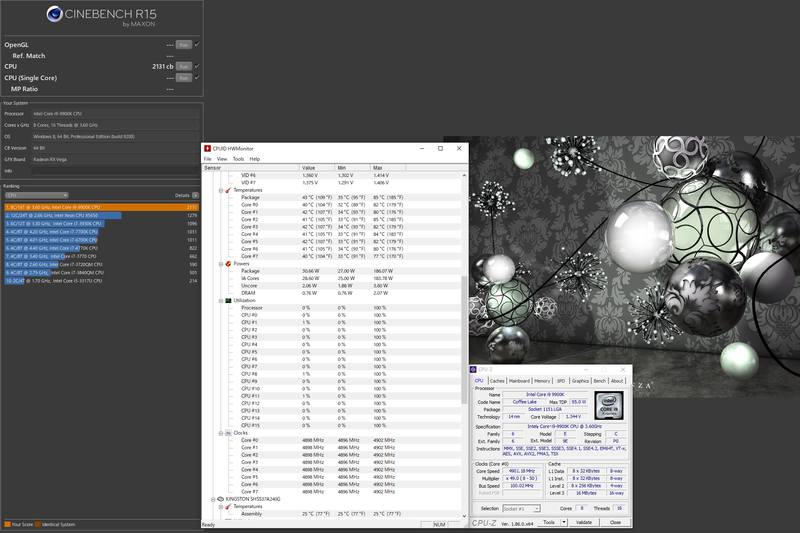Select the CPU tab in CPU-Z

(x=479, y=380)
